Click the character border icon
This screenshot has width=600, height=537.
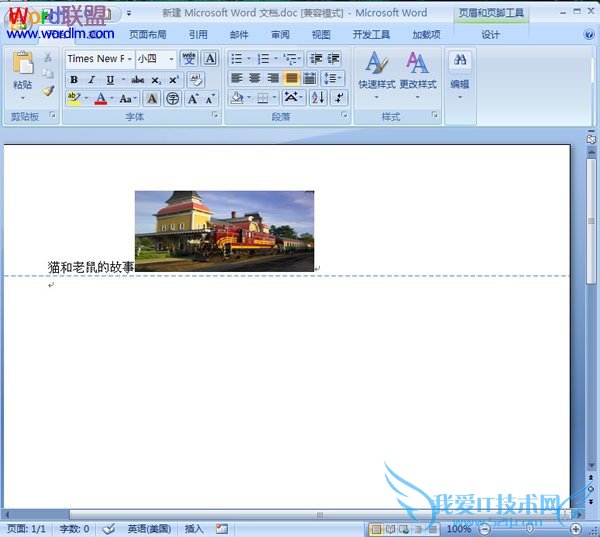(x=210, y=59)
